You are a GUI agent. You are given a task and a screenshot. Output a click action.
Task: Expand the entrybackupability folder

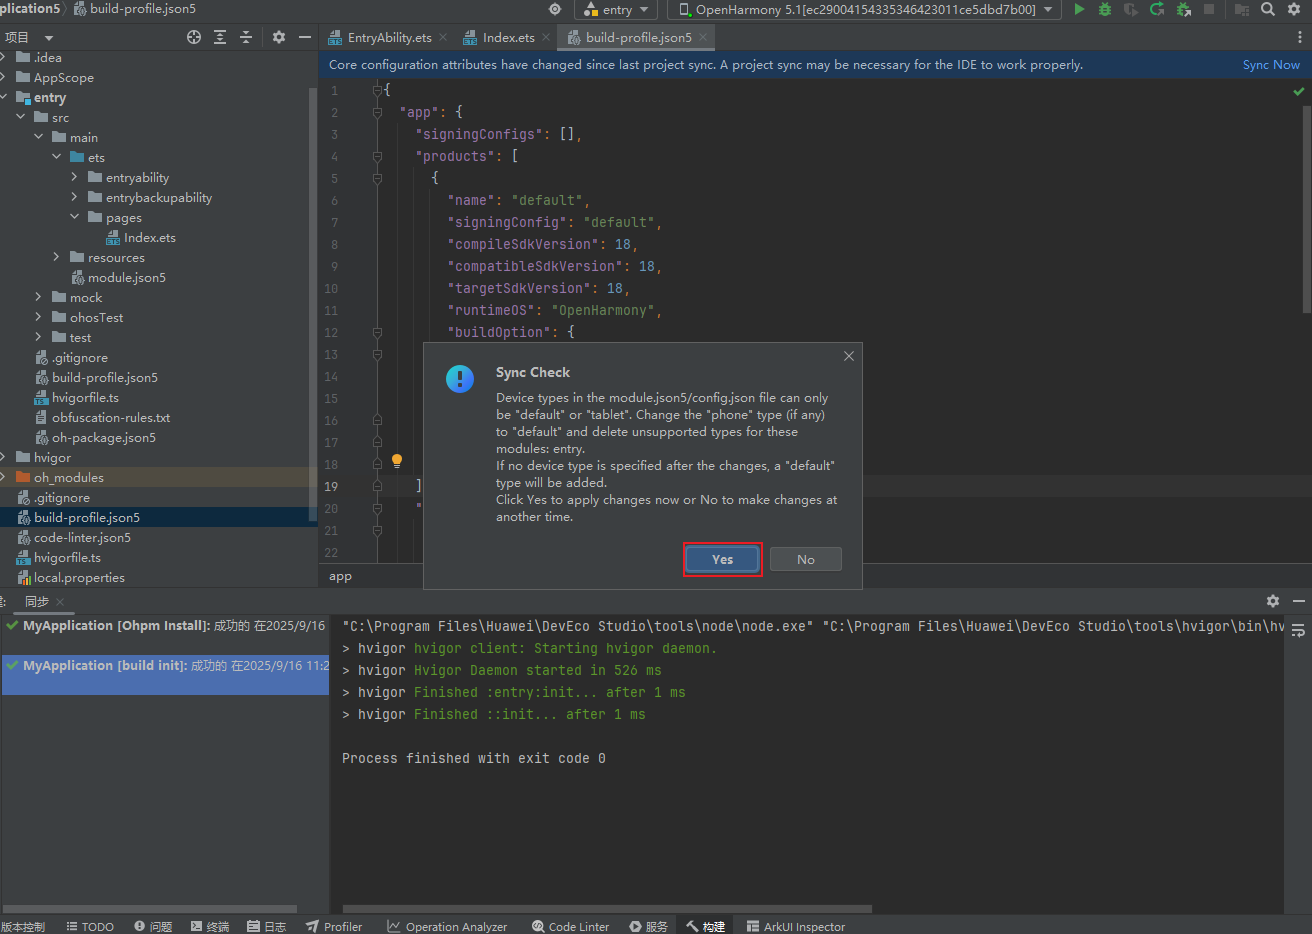[75, 197]
